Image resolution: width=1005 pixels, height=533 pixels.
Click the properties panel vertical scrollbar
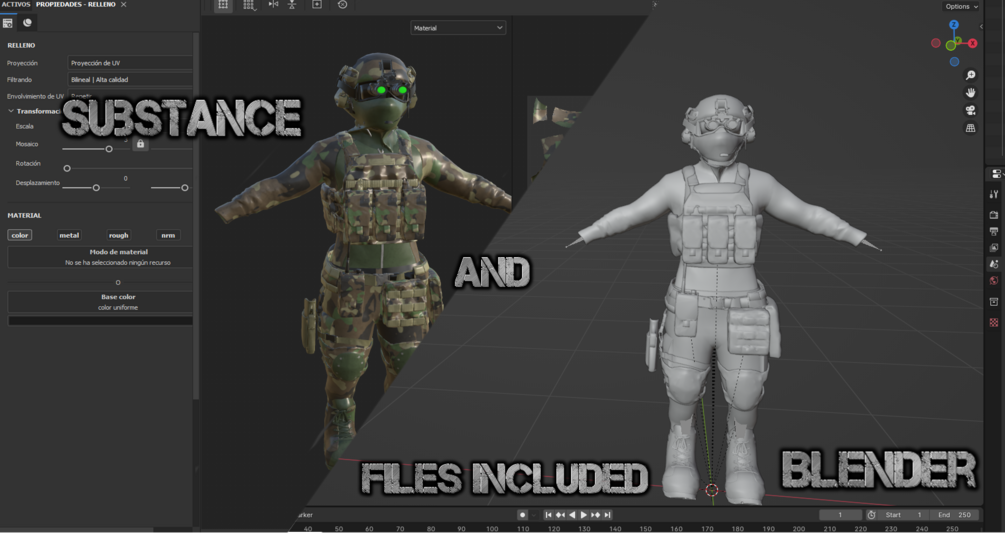pos(196,218)
